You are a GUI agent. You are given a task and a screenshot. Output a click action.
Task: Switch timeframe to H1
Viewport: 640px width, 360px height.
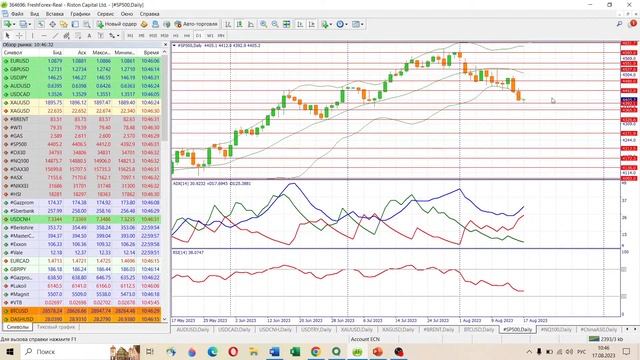tap(176, 36)
